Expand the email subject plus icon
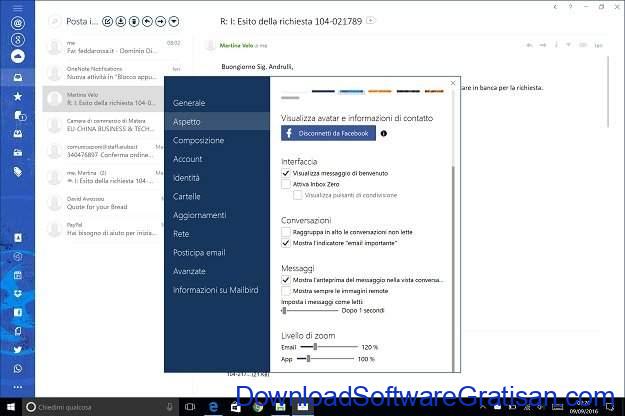Viewport: 625px width, 416px height. (x=371, y=20)
